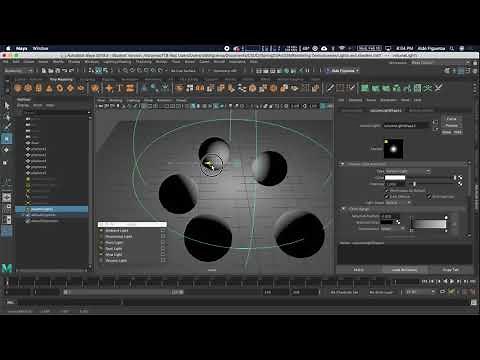Click the Open Scene icon on status line
480x360 pixels.
click(51, 71)
